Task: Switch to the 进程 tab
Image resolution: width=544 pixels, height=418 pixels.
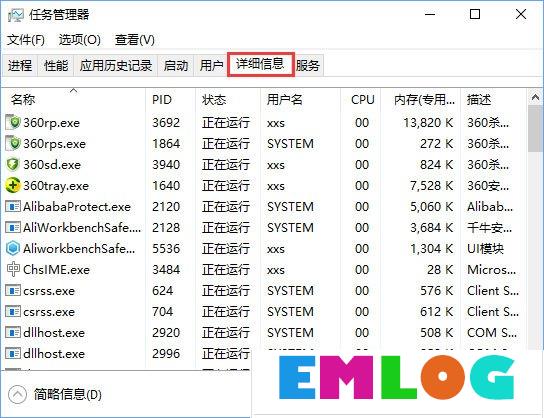Action: tap(20, 65)
